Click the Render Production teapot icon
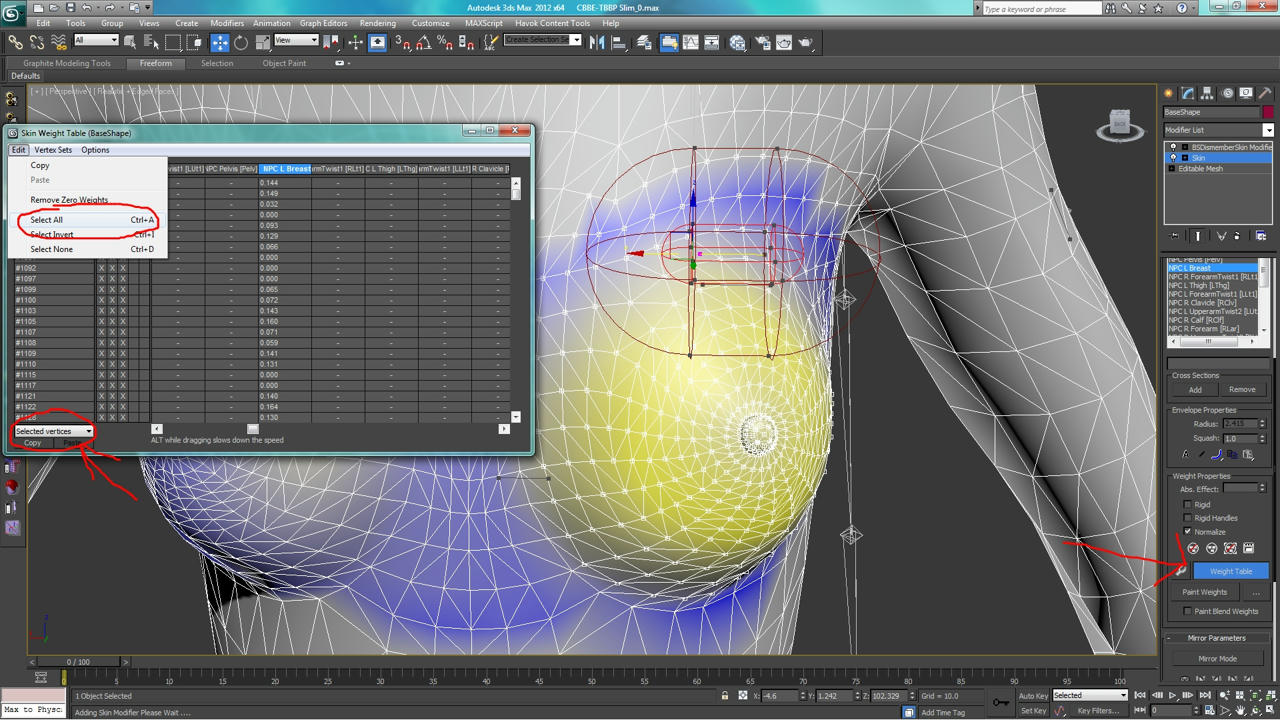The height and width of the screenshot is (720, 1280). [x=805, y=42]
